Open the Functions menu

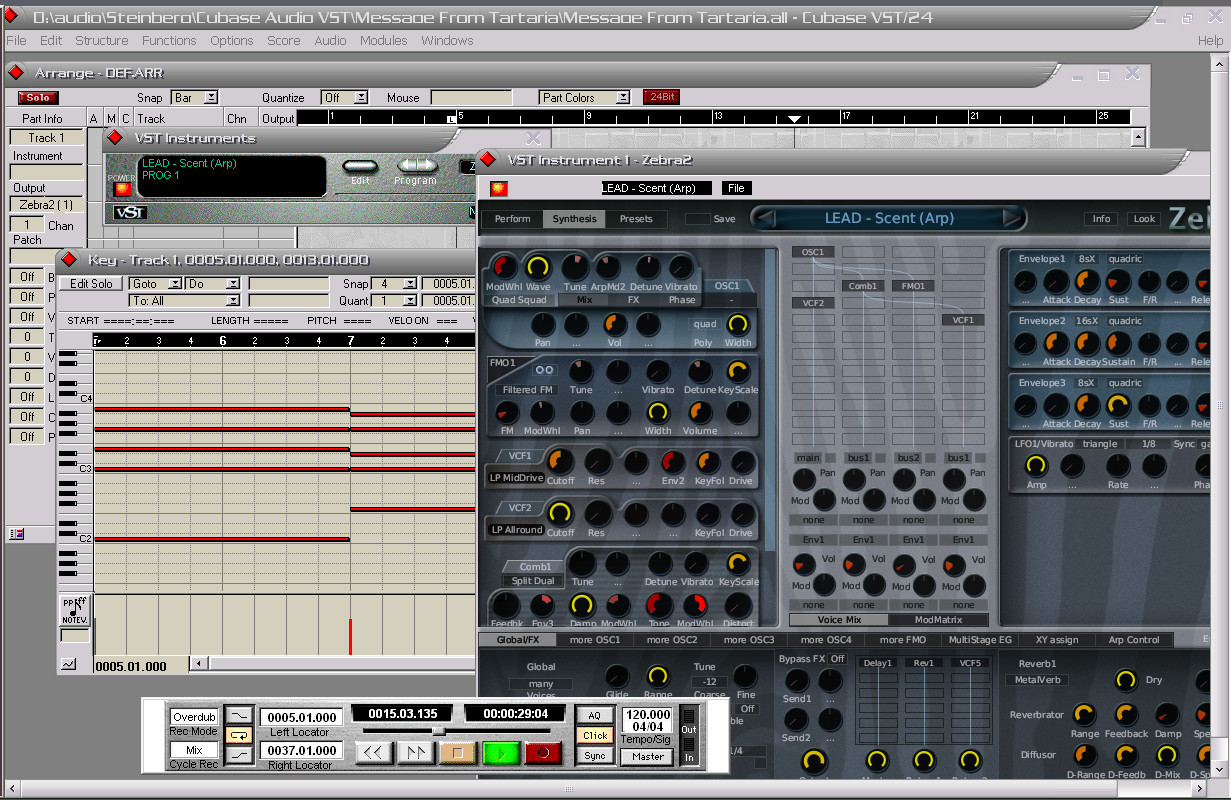pos(169,40)
